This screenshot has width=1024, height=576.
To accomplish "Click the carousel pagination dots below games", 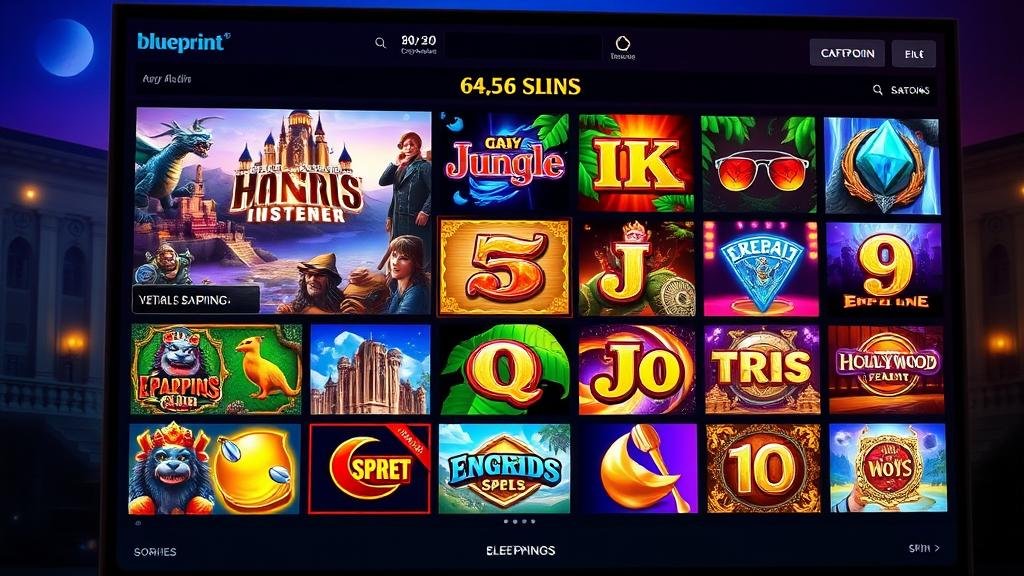I will click(519, 522).
